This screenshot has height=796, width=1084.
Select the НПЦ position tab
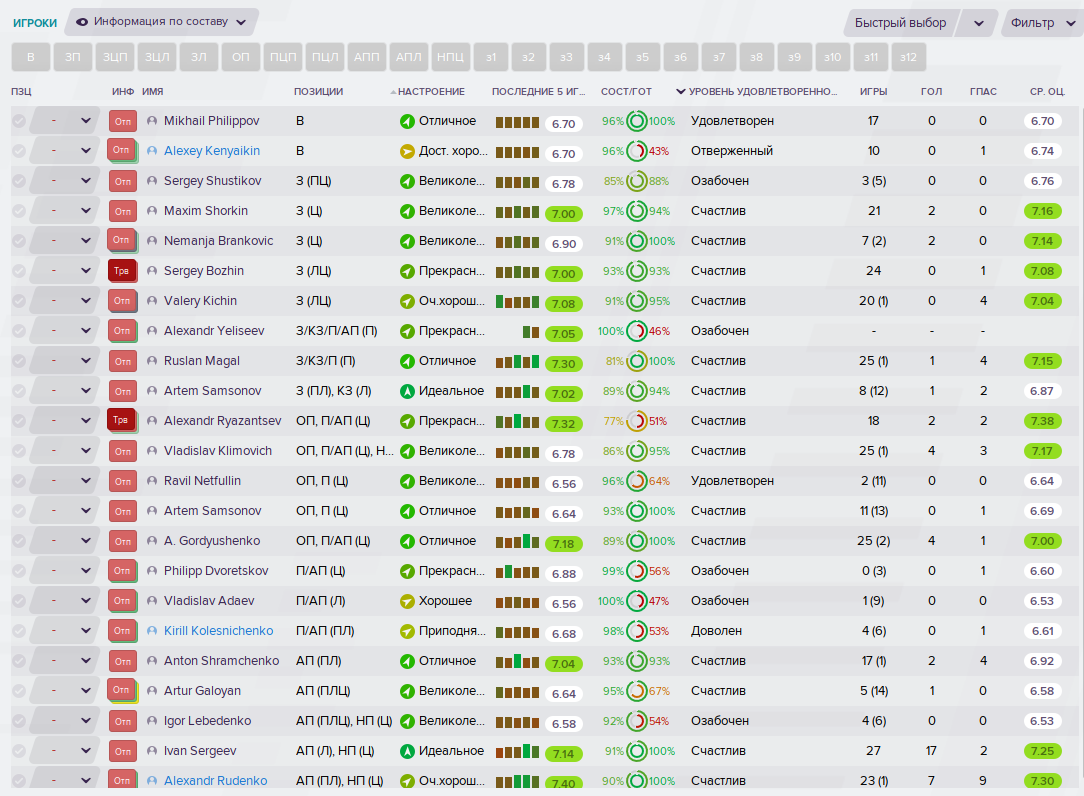[x=450, y=57]
